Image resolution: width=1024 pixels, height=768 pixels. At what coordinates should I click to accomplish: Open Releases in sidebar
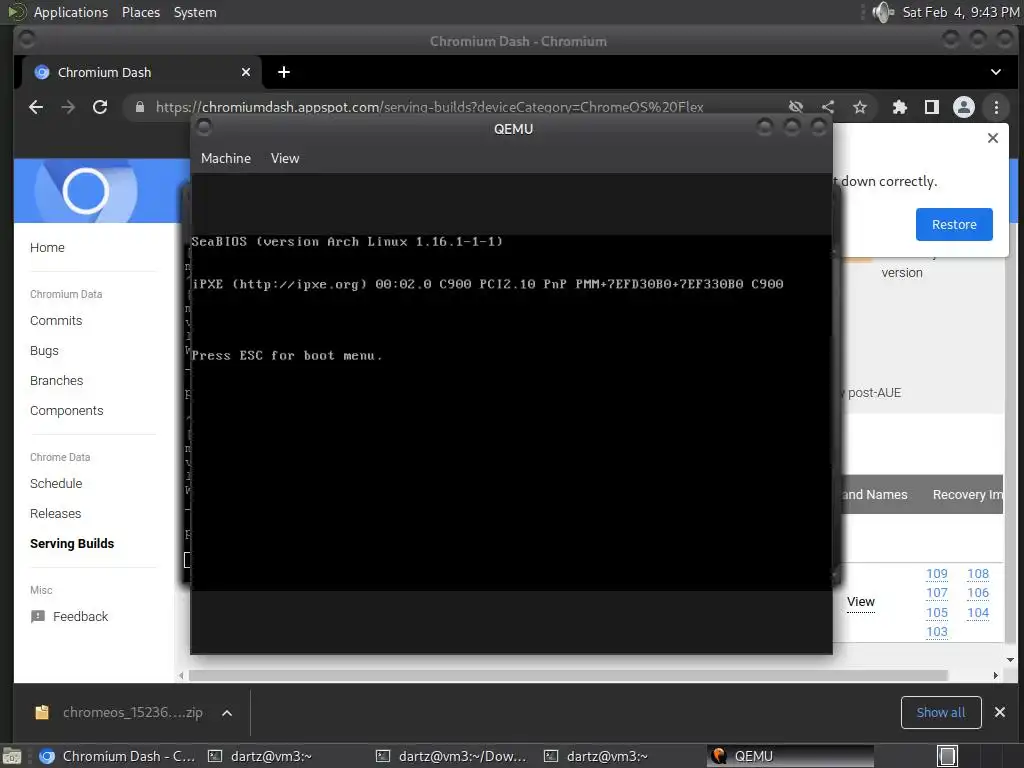[x=56, y=514]
